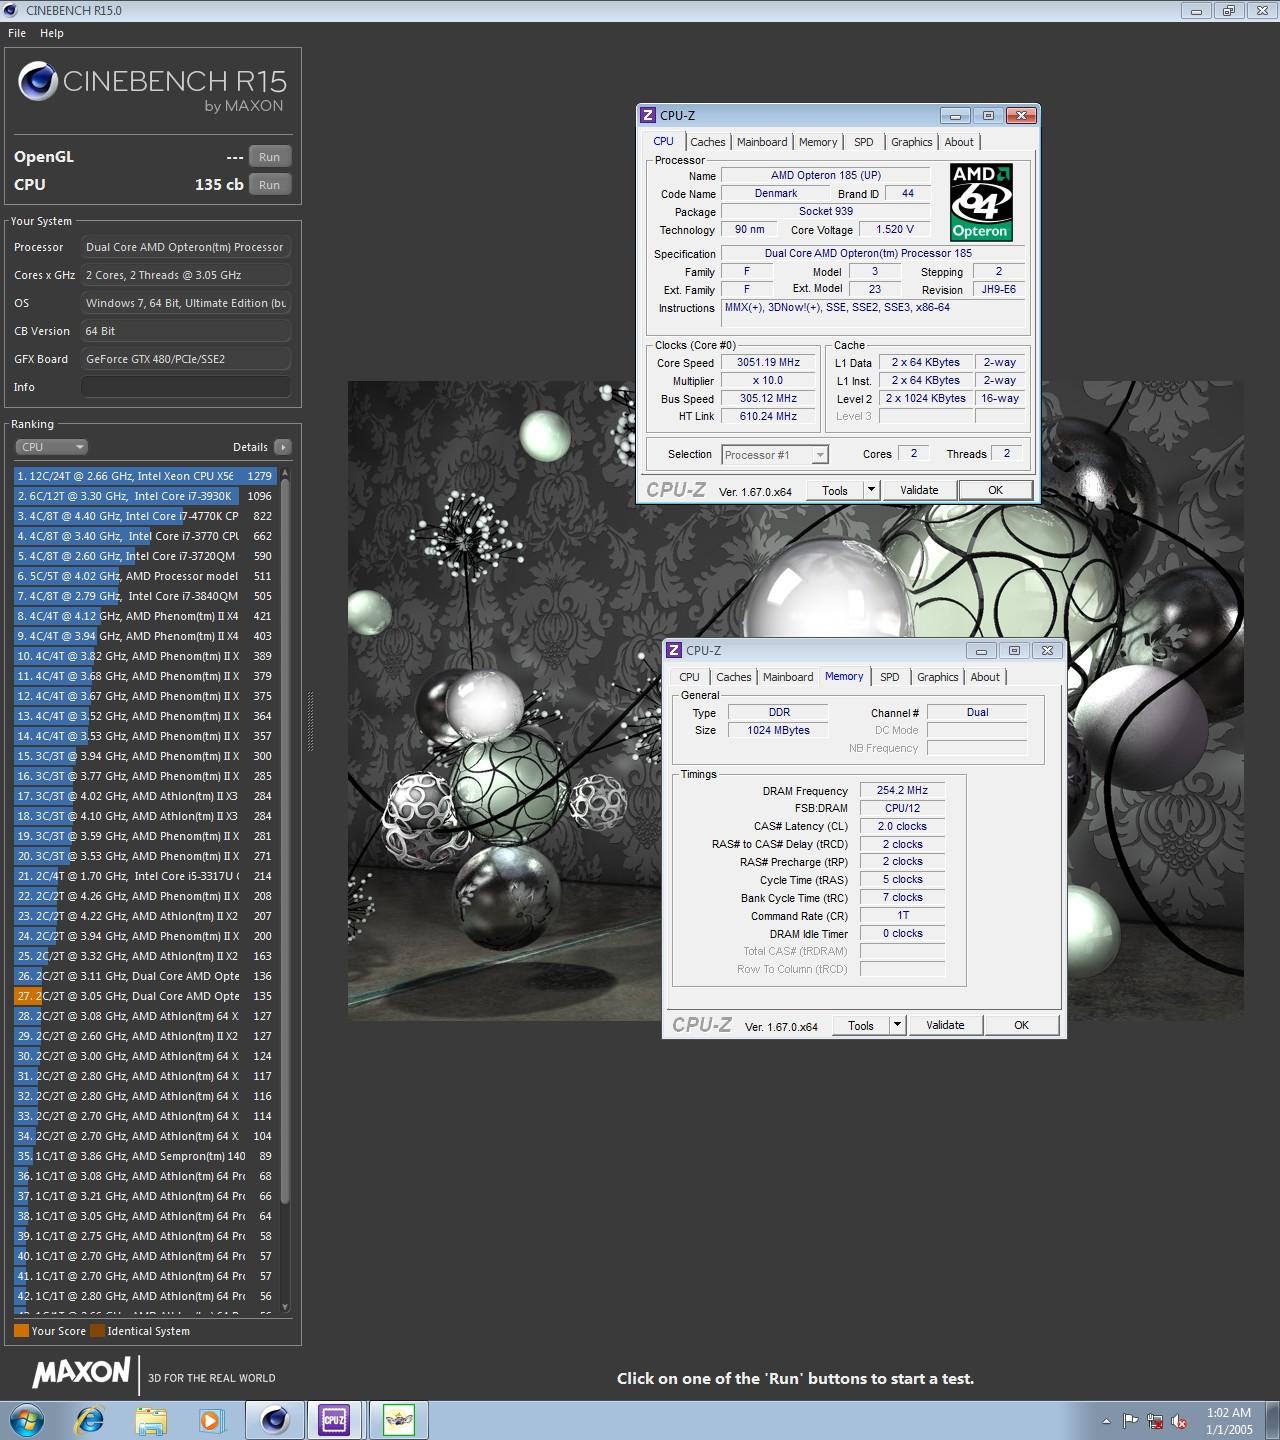Image resolution: width=1280 pixels, height=1440 pixels.
Task: Click the clock showing 1:02 AM
Action: pyautogui.click(x=1229, y=1413)
